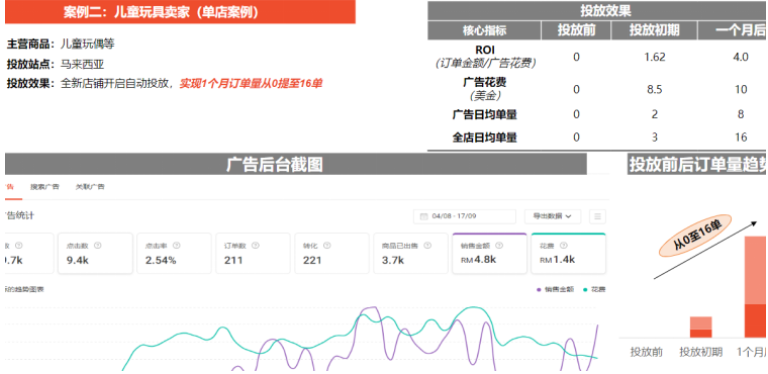This screenshot has width=768, height=374.
Task: Click the ROI row label
Action: click(484, 57)
